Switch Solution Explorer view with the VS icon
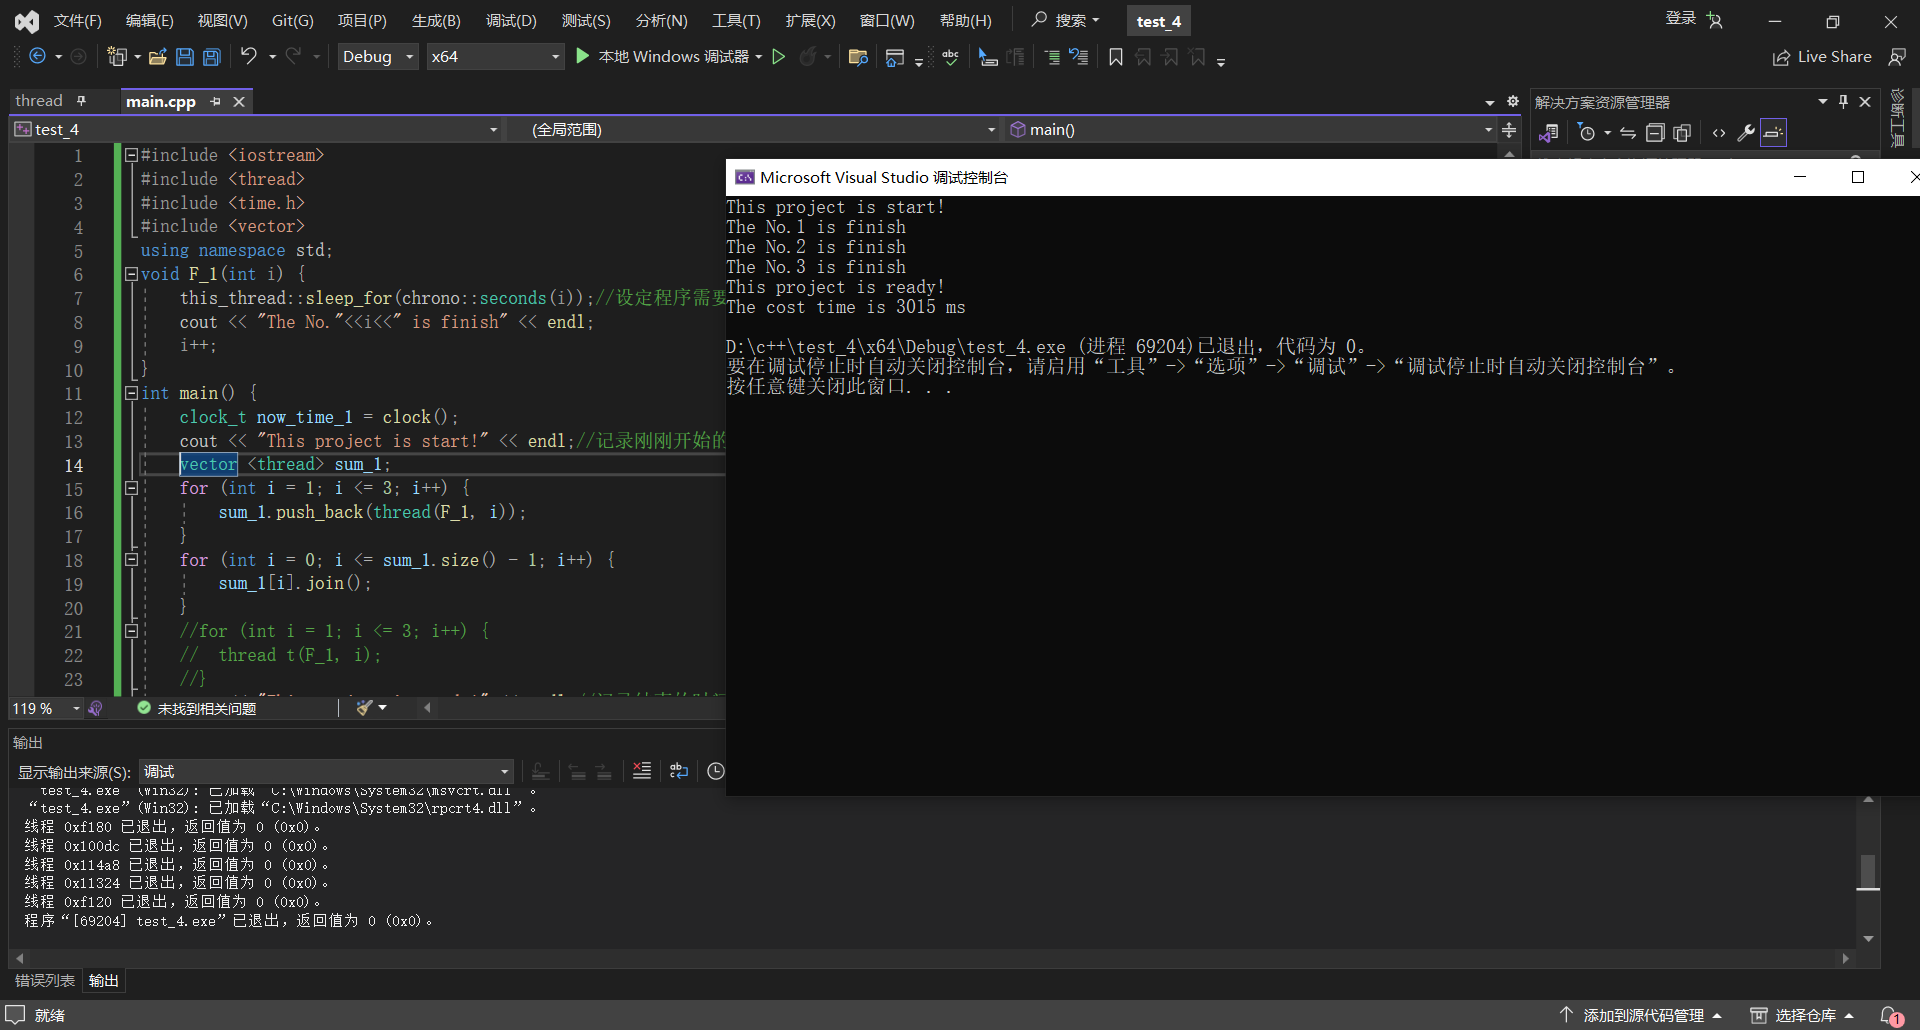This screenshot has height=1030, width=1920. tap(1548, 132)
